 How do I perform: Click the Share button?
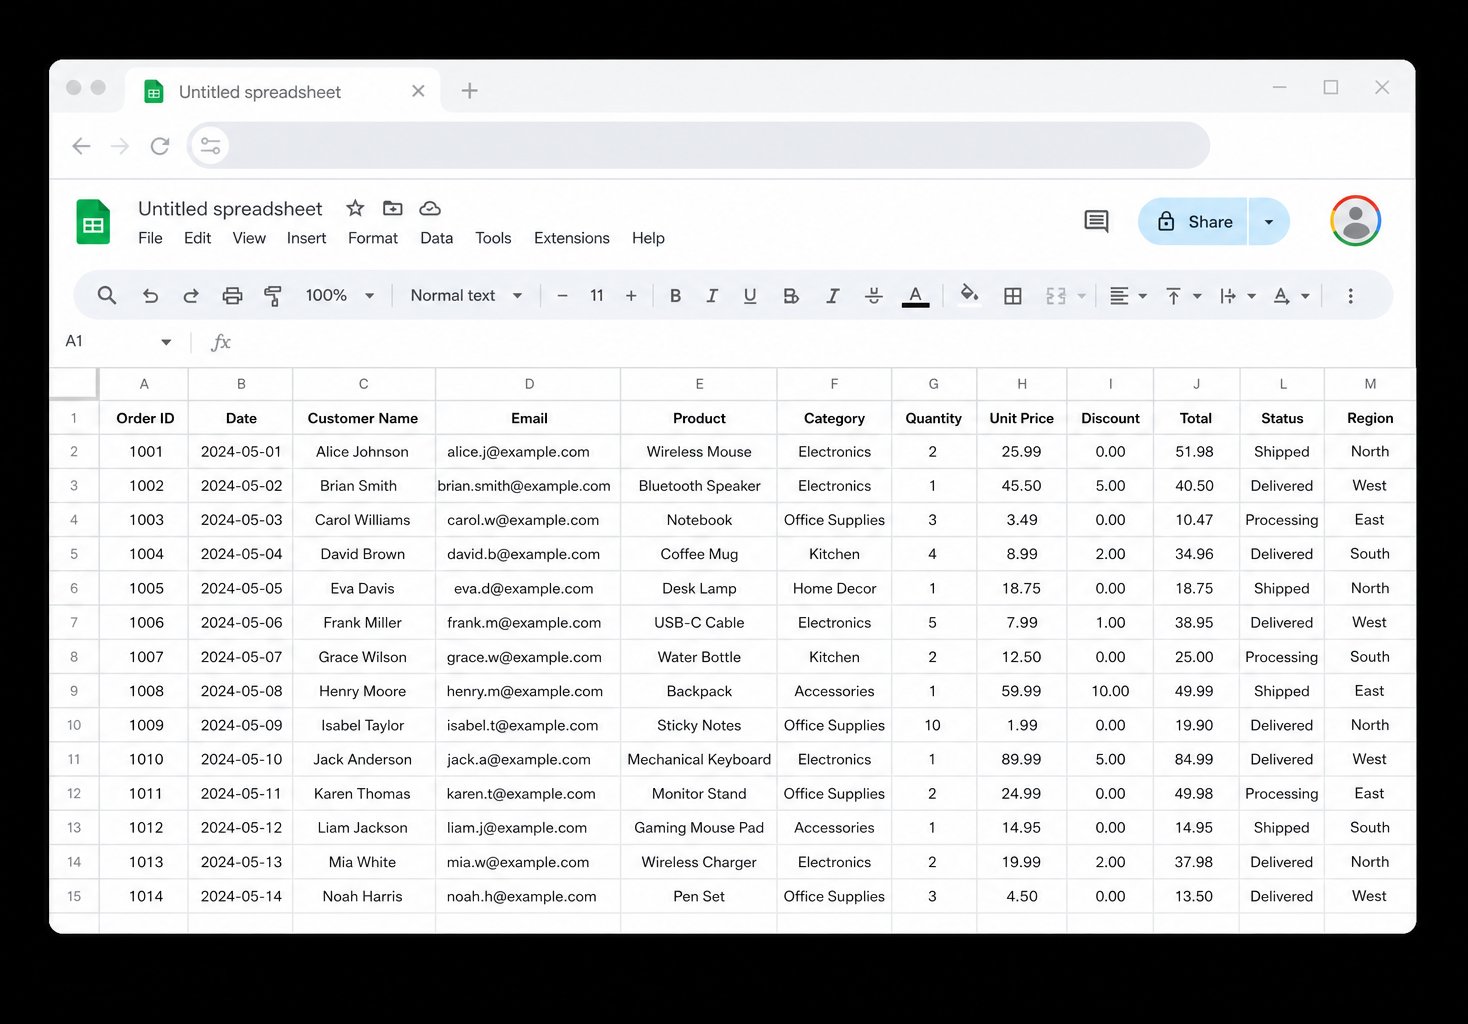(x=1193, y=222)
